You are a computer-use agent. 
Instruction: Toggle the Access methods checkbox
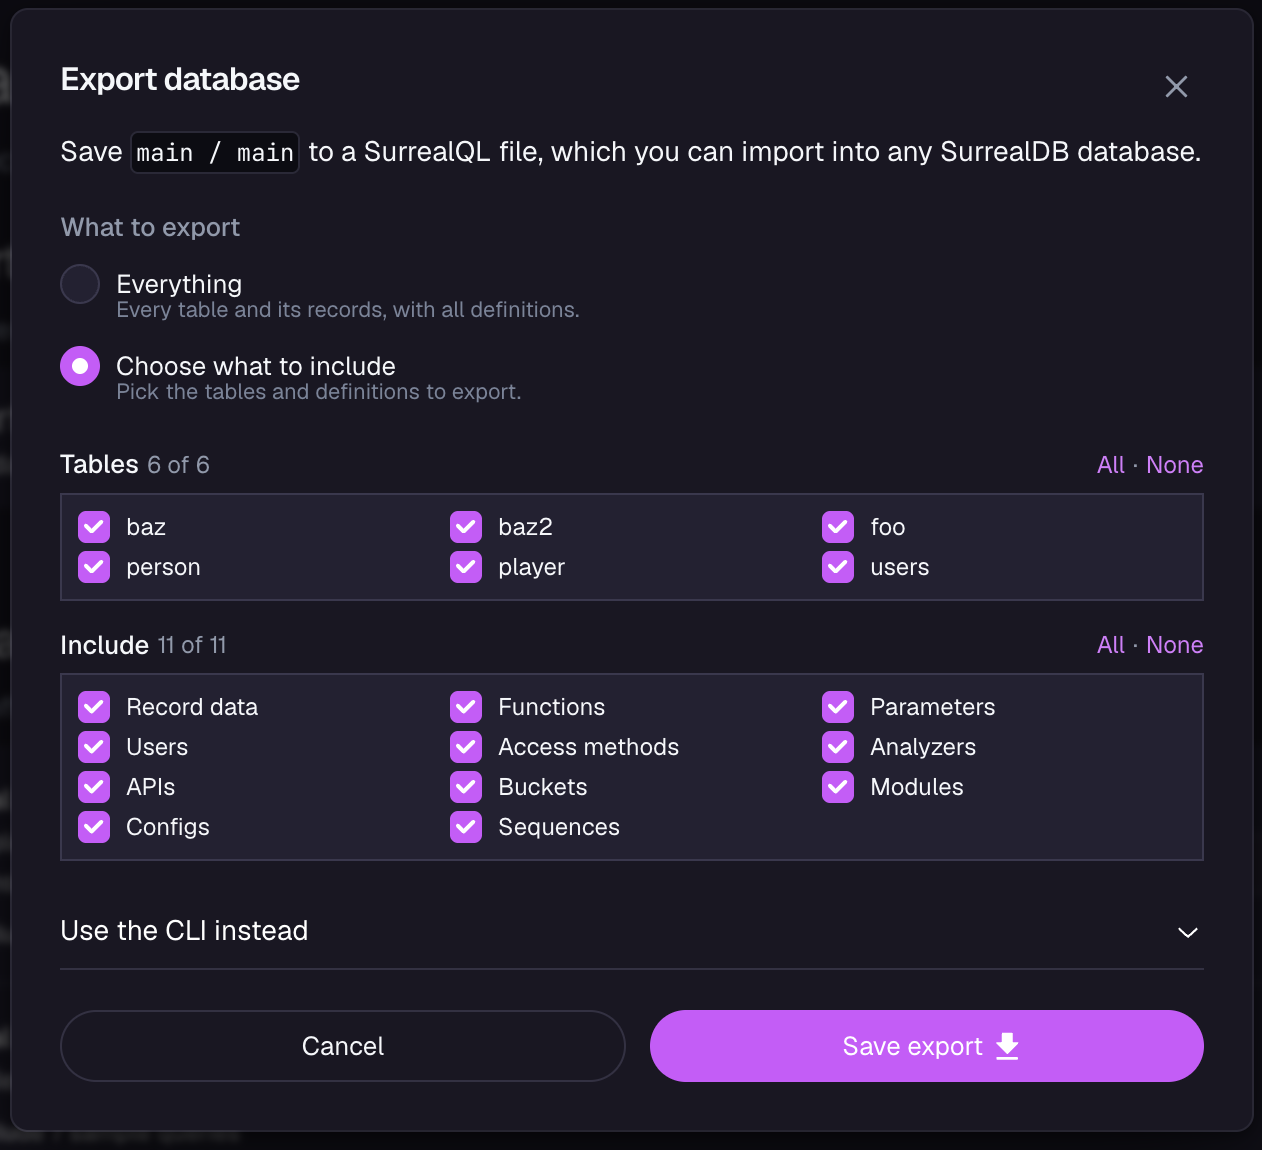point(466,747)
